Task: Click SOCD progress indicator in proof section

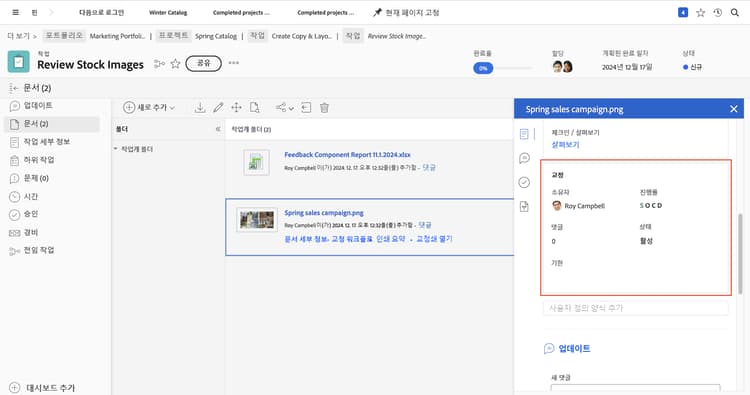Action: tap(651, 206)
